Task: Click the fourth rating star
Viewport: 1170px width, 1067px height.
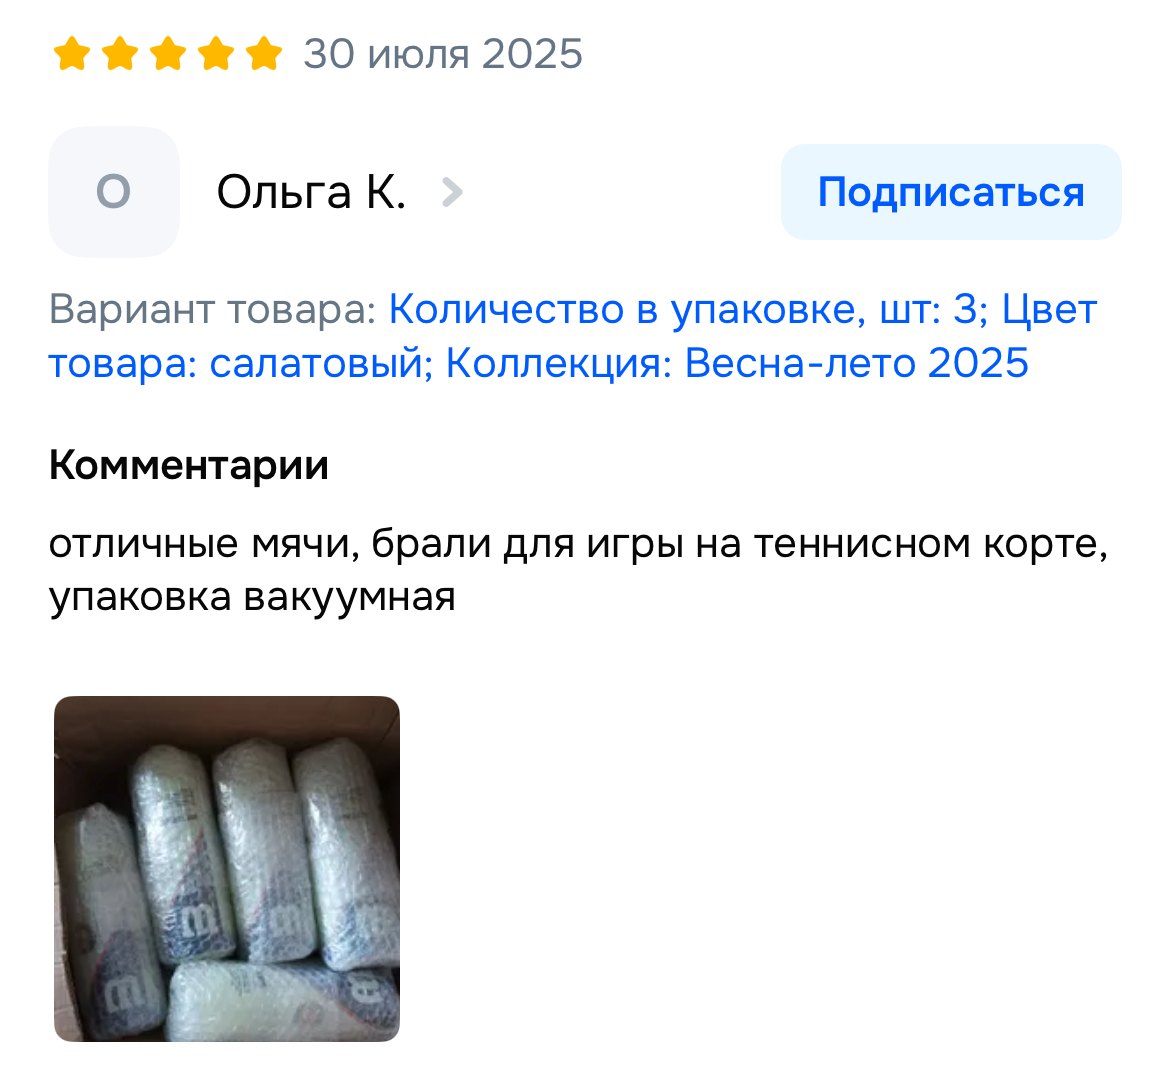Action: tap(216, 54)
